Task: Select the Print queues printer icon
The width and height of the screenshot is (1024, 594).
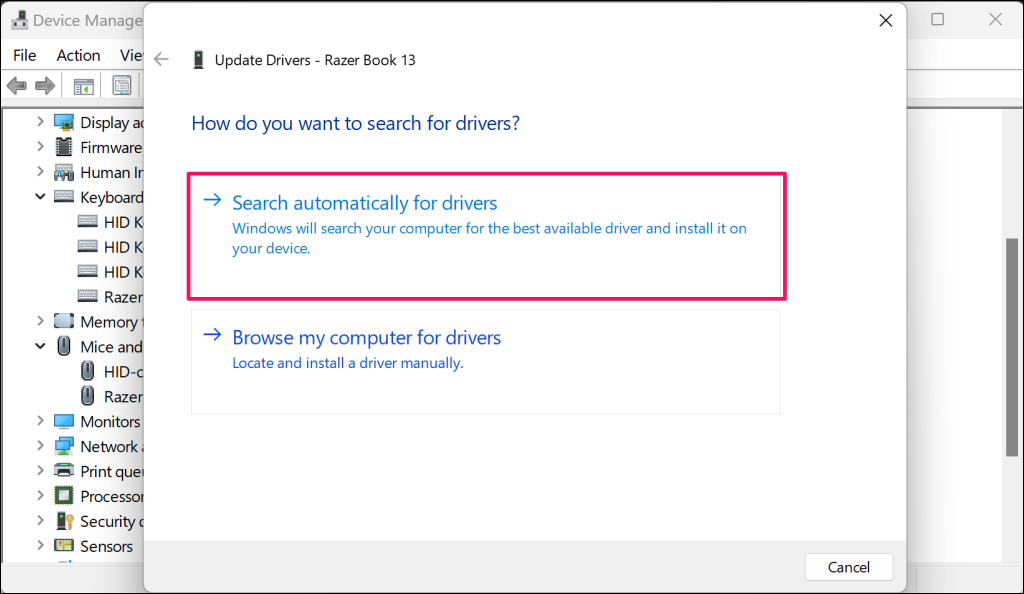Action: coord(64,471)
